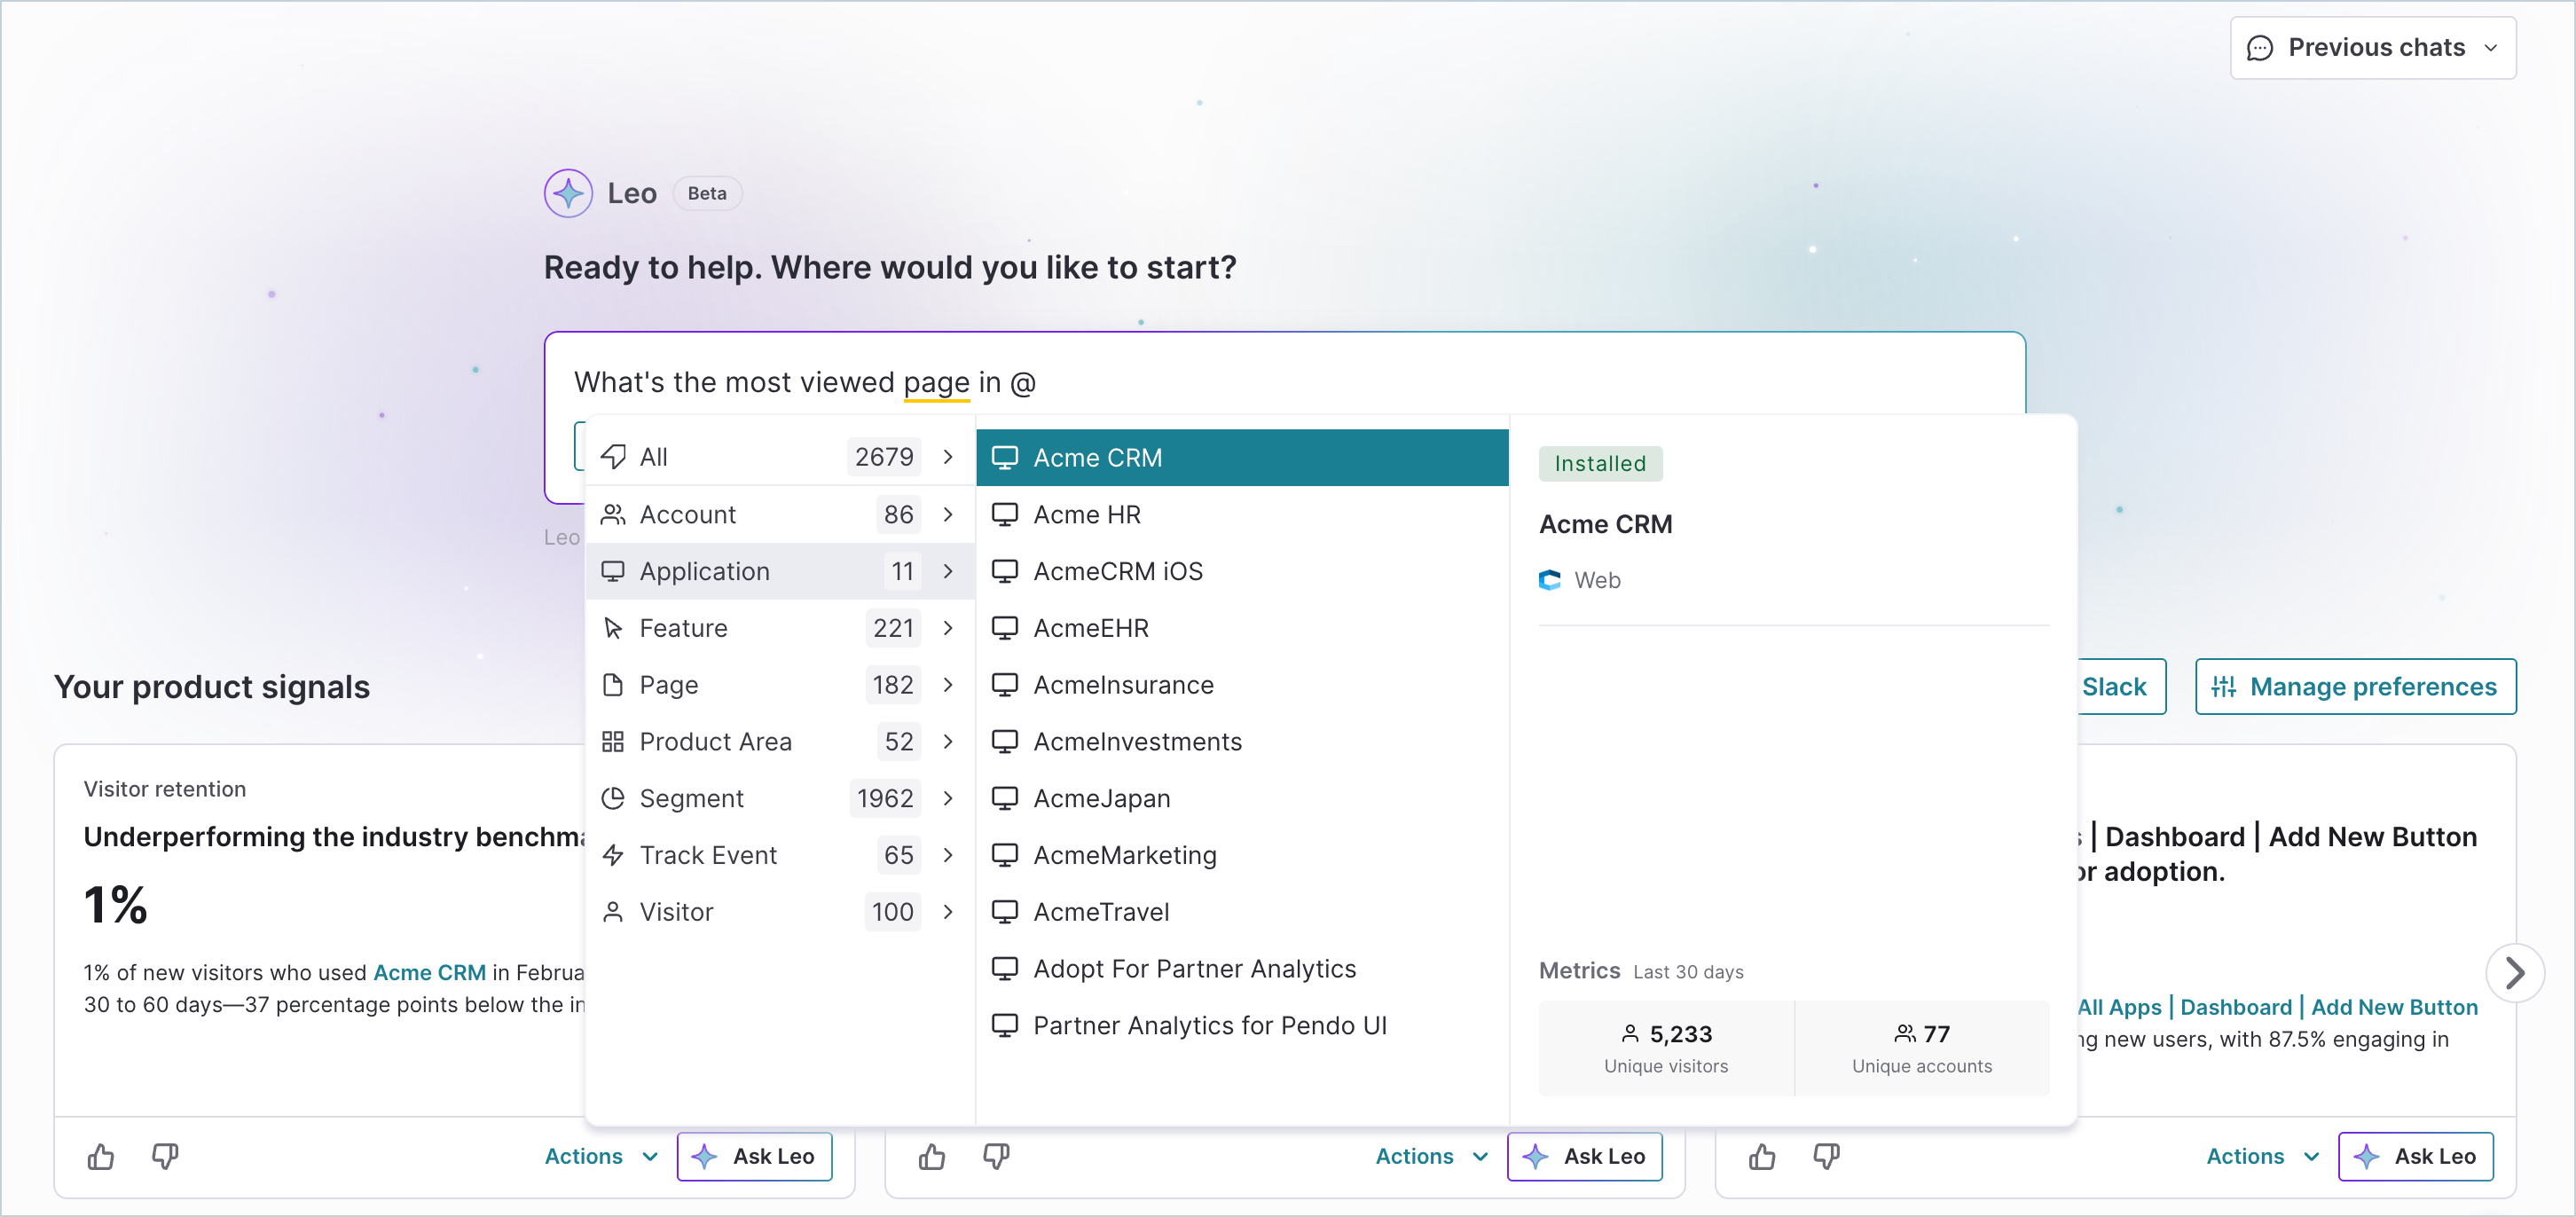Click the speech bubble icon in Previous chats
The width and height of the screenshot is (2576, 1217).
[x=2259, y=48]
